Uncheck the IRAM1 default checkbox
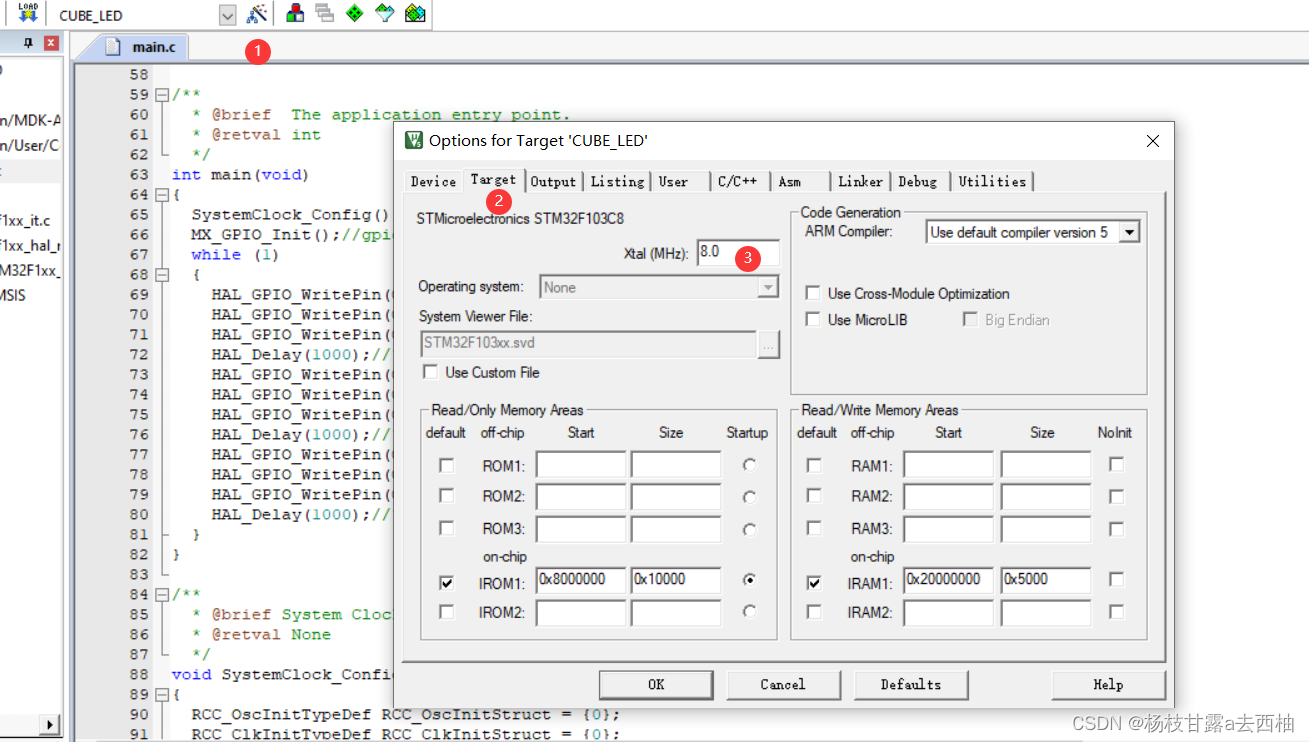This screenshot has width=1309, height=742. [x=814, y=581]
